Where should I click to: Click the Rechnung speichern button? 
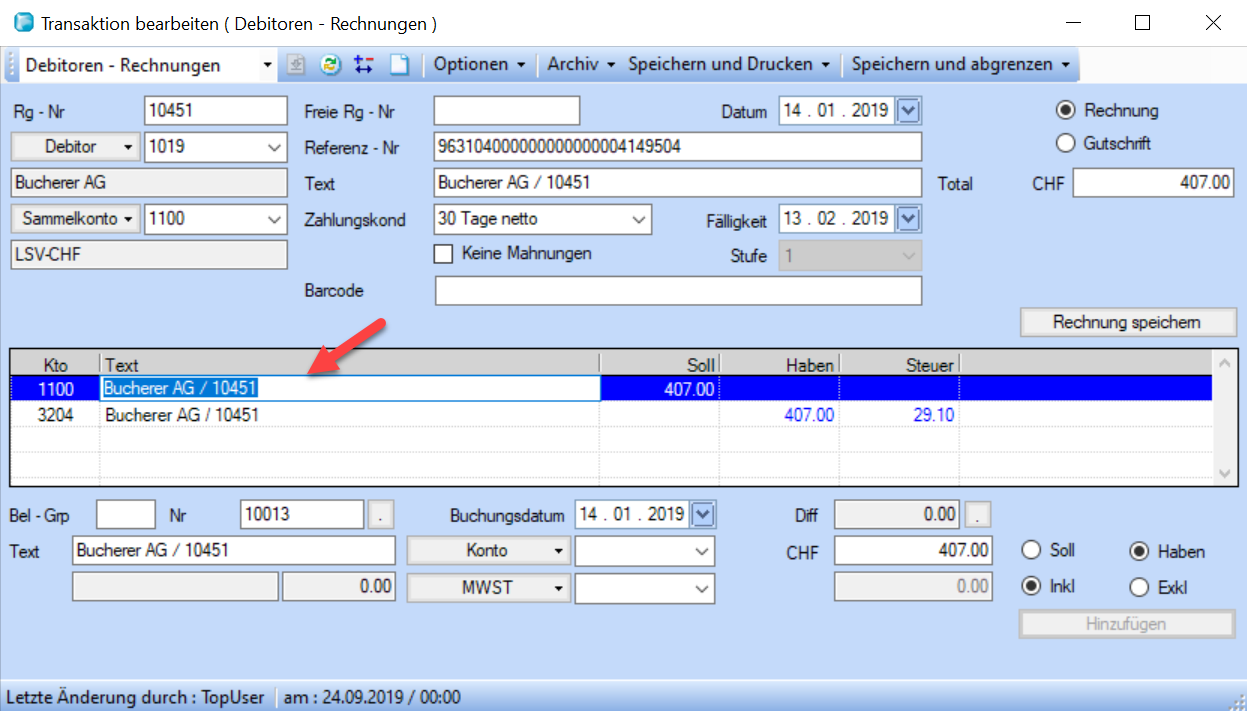coord(1127,322)
